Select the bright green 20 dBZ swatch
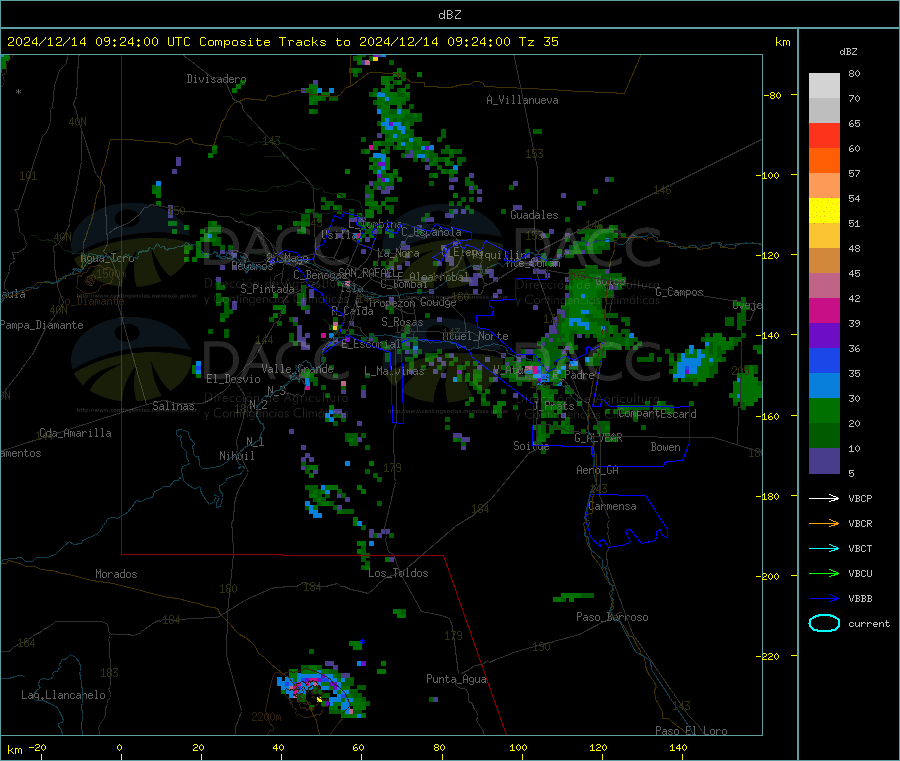 824,410
